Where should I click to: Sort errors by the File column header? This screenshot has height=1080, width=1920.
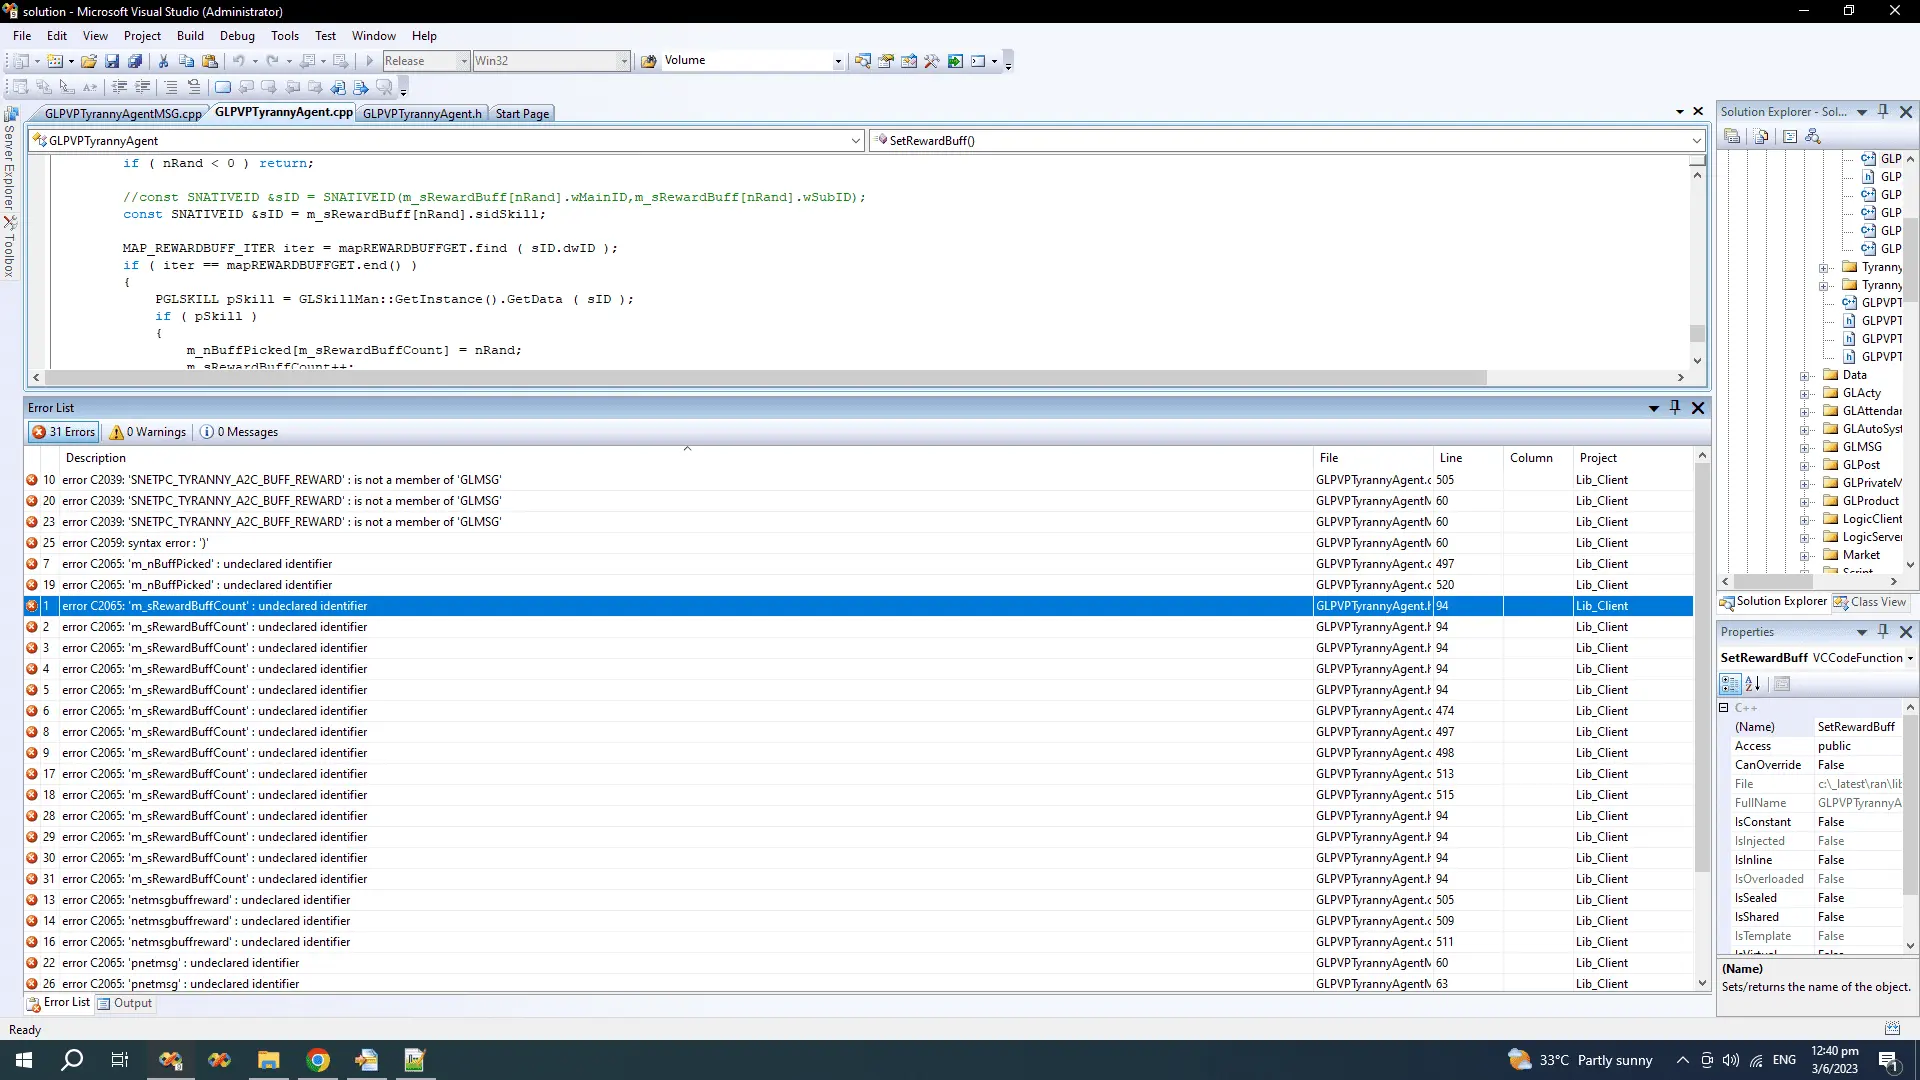click(x=1373, y=458)
